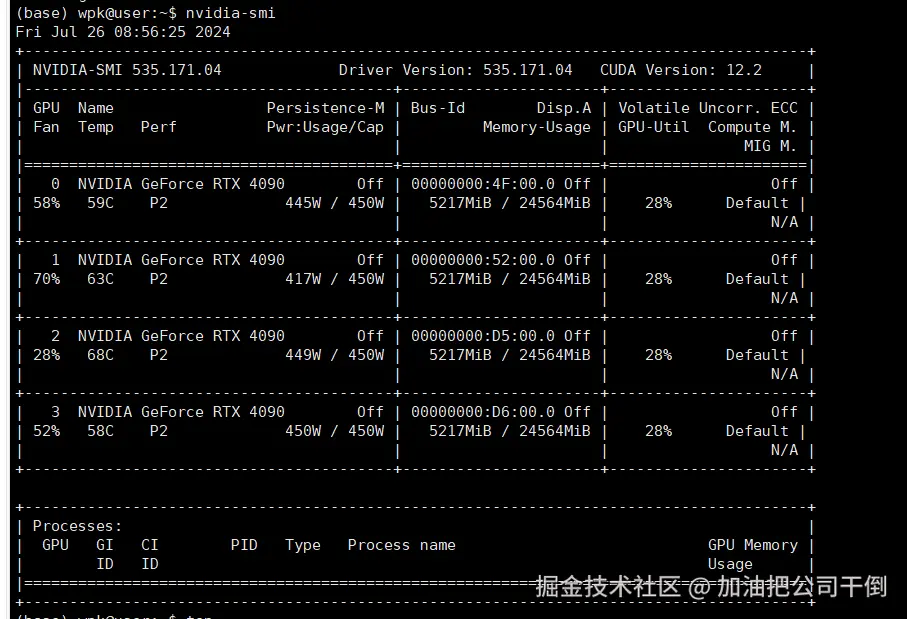Select GPU 3 fan speed 52%
This screenshot has height=619, width=907.
[46, 431]
